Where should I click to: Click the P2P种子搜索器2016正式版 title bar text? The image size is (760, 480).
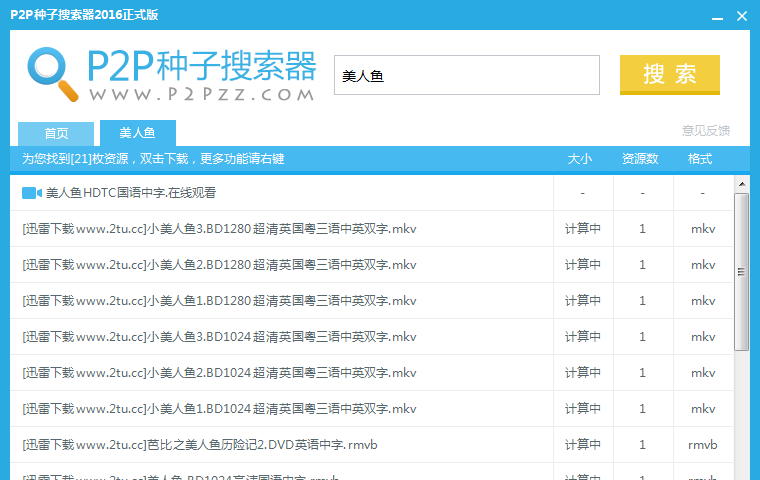(x=84, y=15)
